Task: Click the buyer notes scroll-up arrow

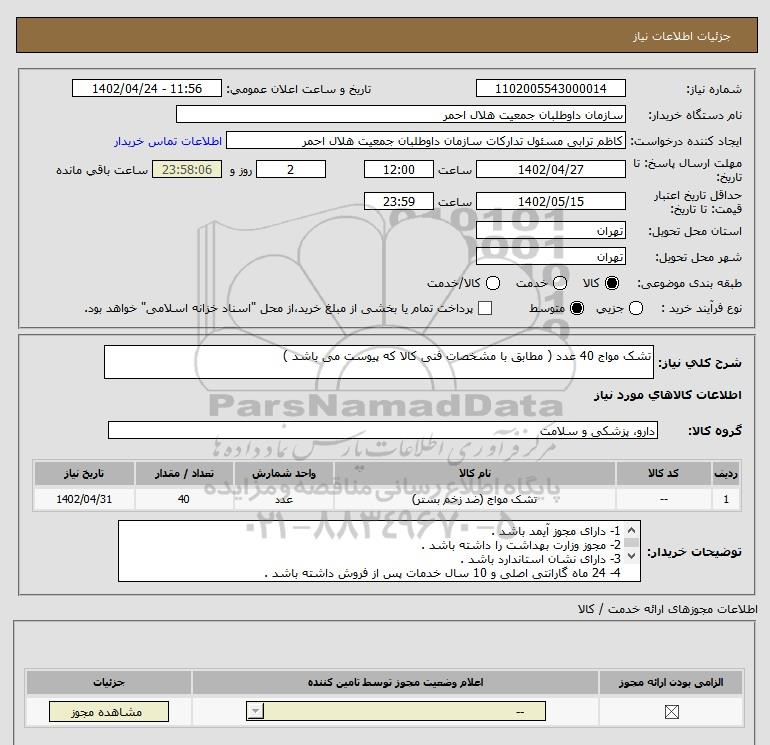Action: 632,530
